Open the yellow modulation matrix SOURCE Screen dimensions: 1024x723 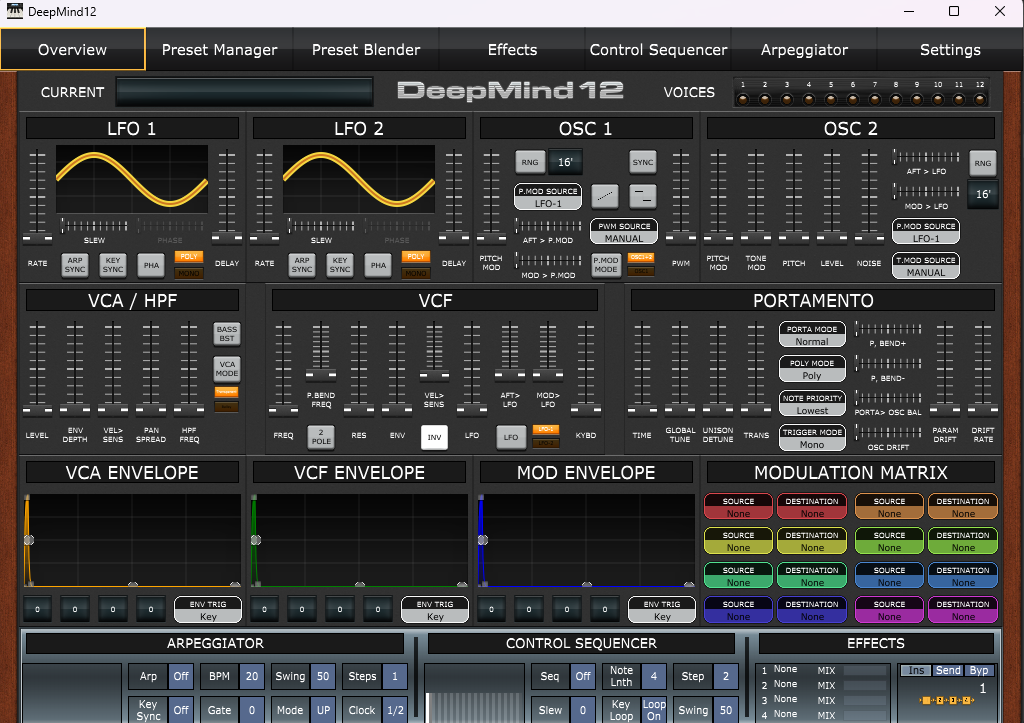[738, 541]
